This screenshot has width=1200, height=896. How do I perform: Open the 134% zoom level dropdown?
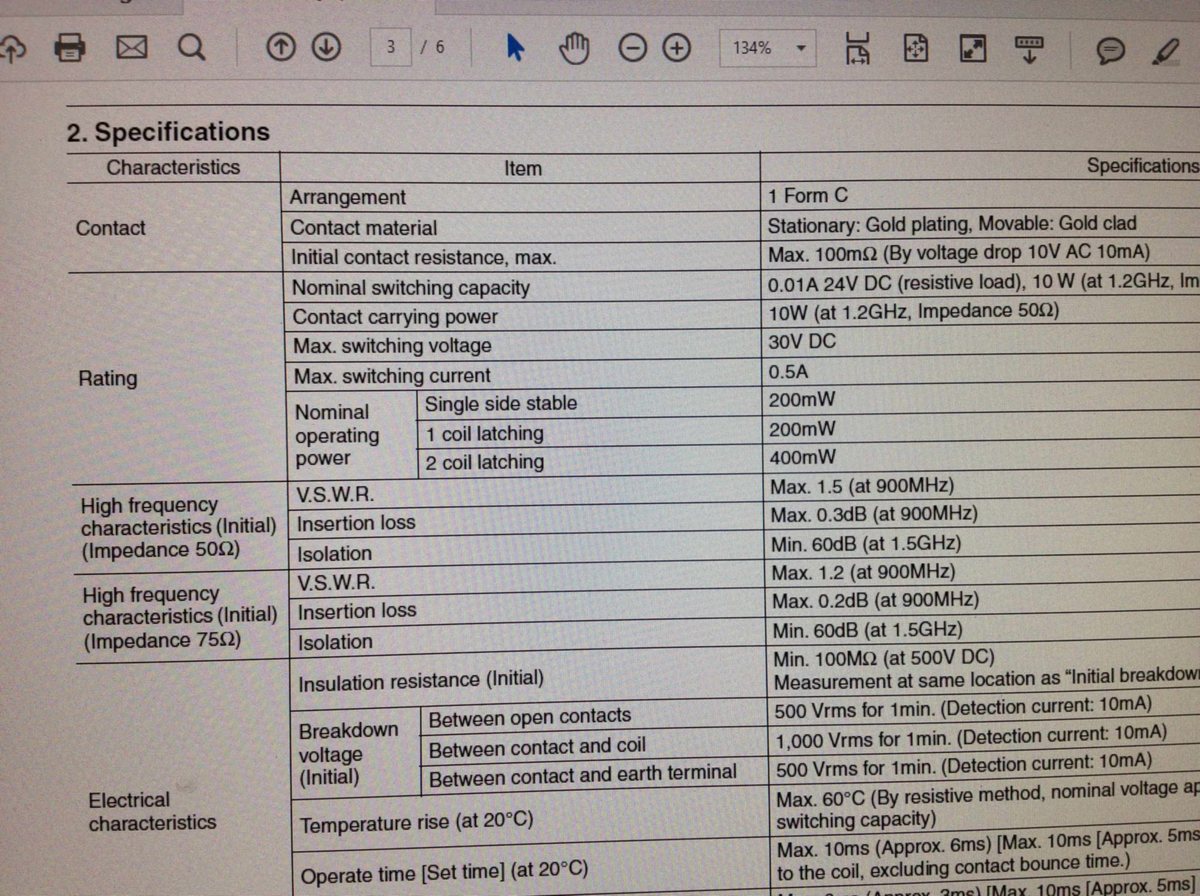(x=766, y=48)
